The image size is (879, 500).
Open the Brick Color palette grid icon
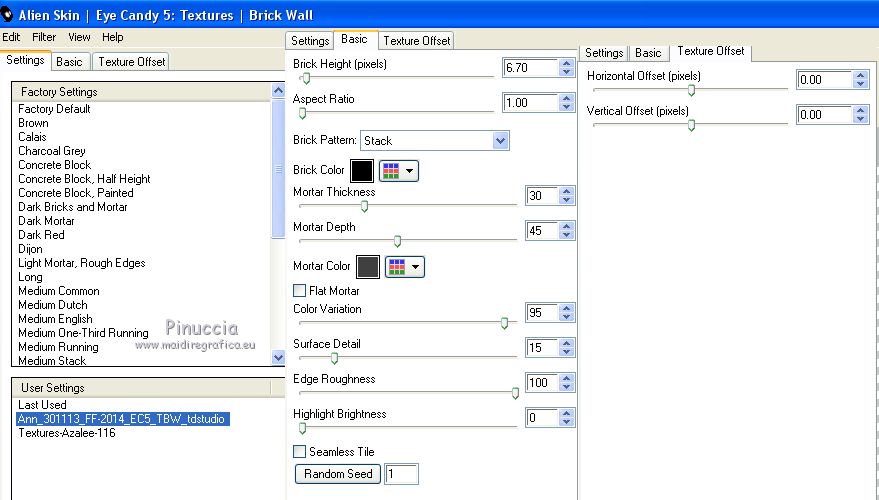point(399,171)
